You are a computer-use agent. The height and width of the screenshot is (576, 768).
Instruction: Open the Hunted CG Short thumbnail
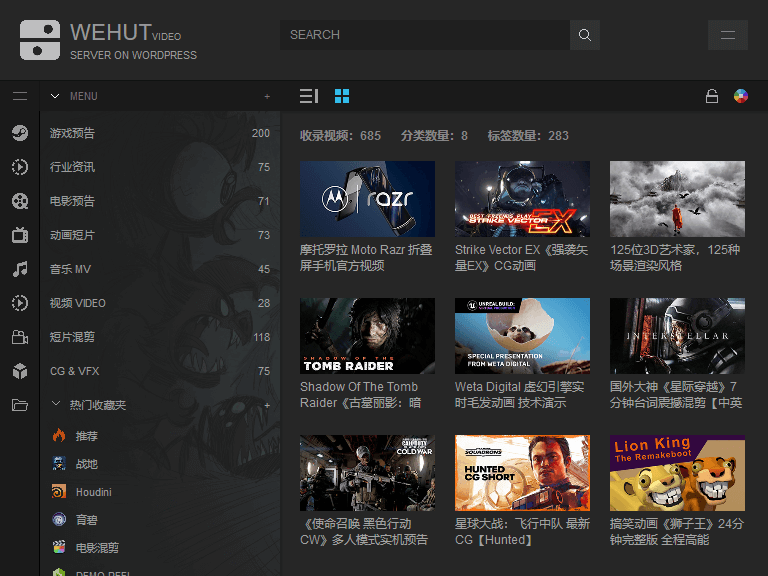coord(522,473)
